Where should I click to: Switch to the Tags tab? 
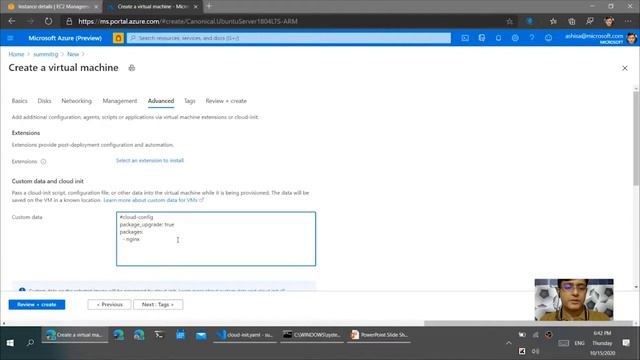click(190, 101)
